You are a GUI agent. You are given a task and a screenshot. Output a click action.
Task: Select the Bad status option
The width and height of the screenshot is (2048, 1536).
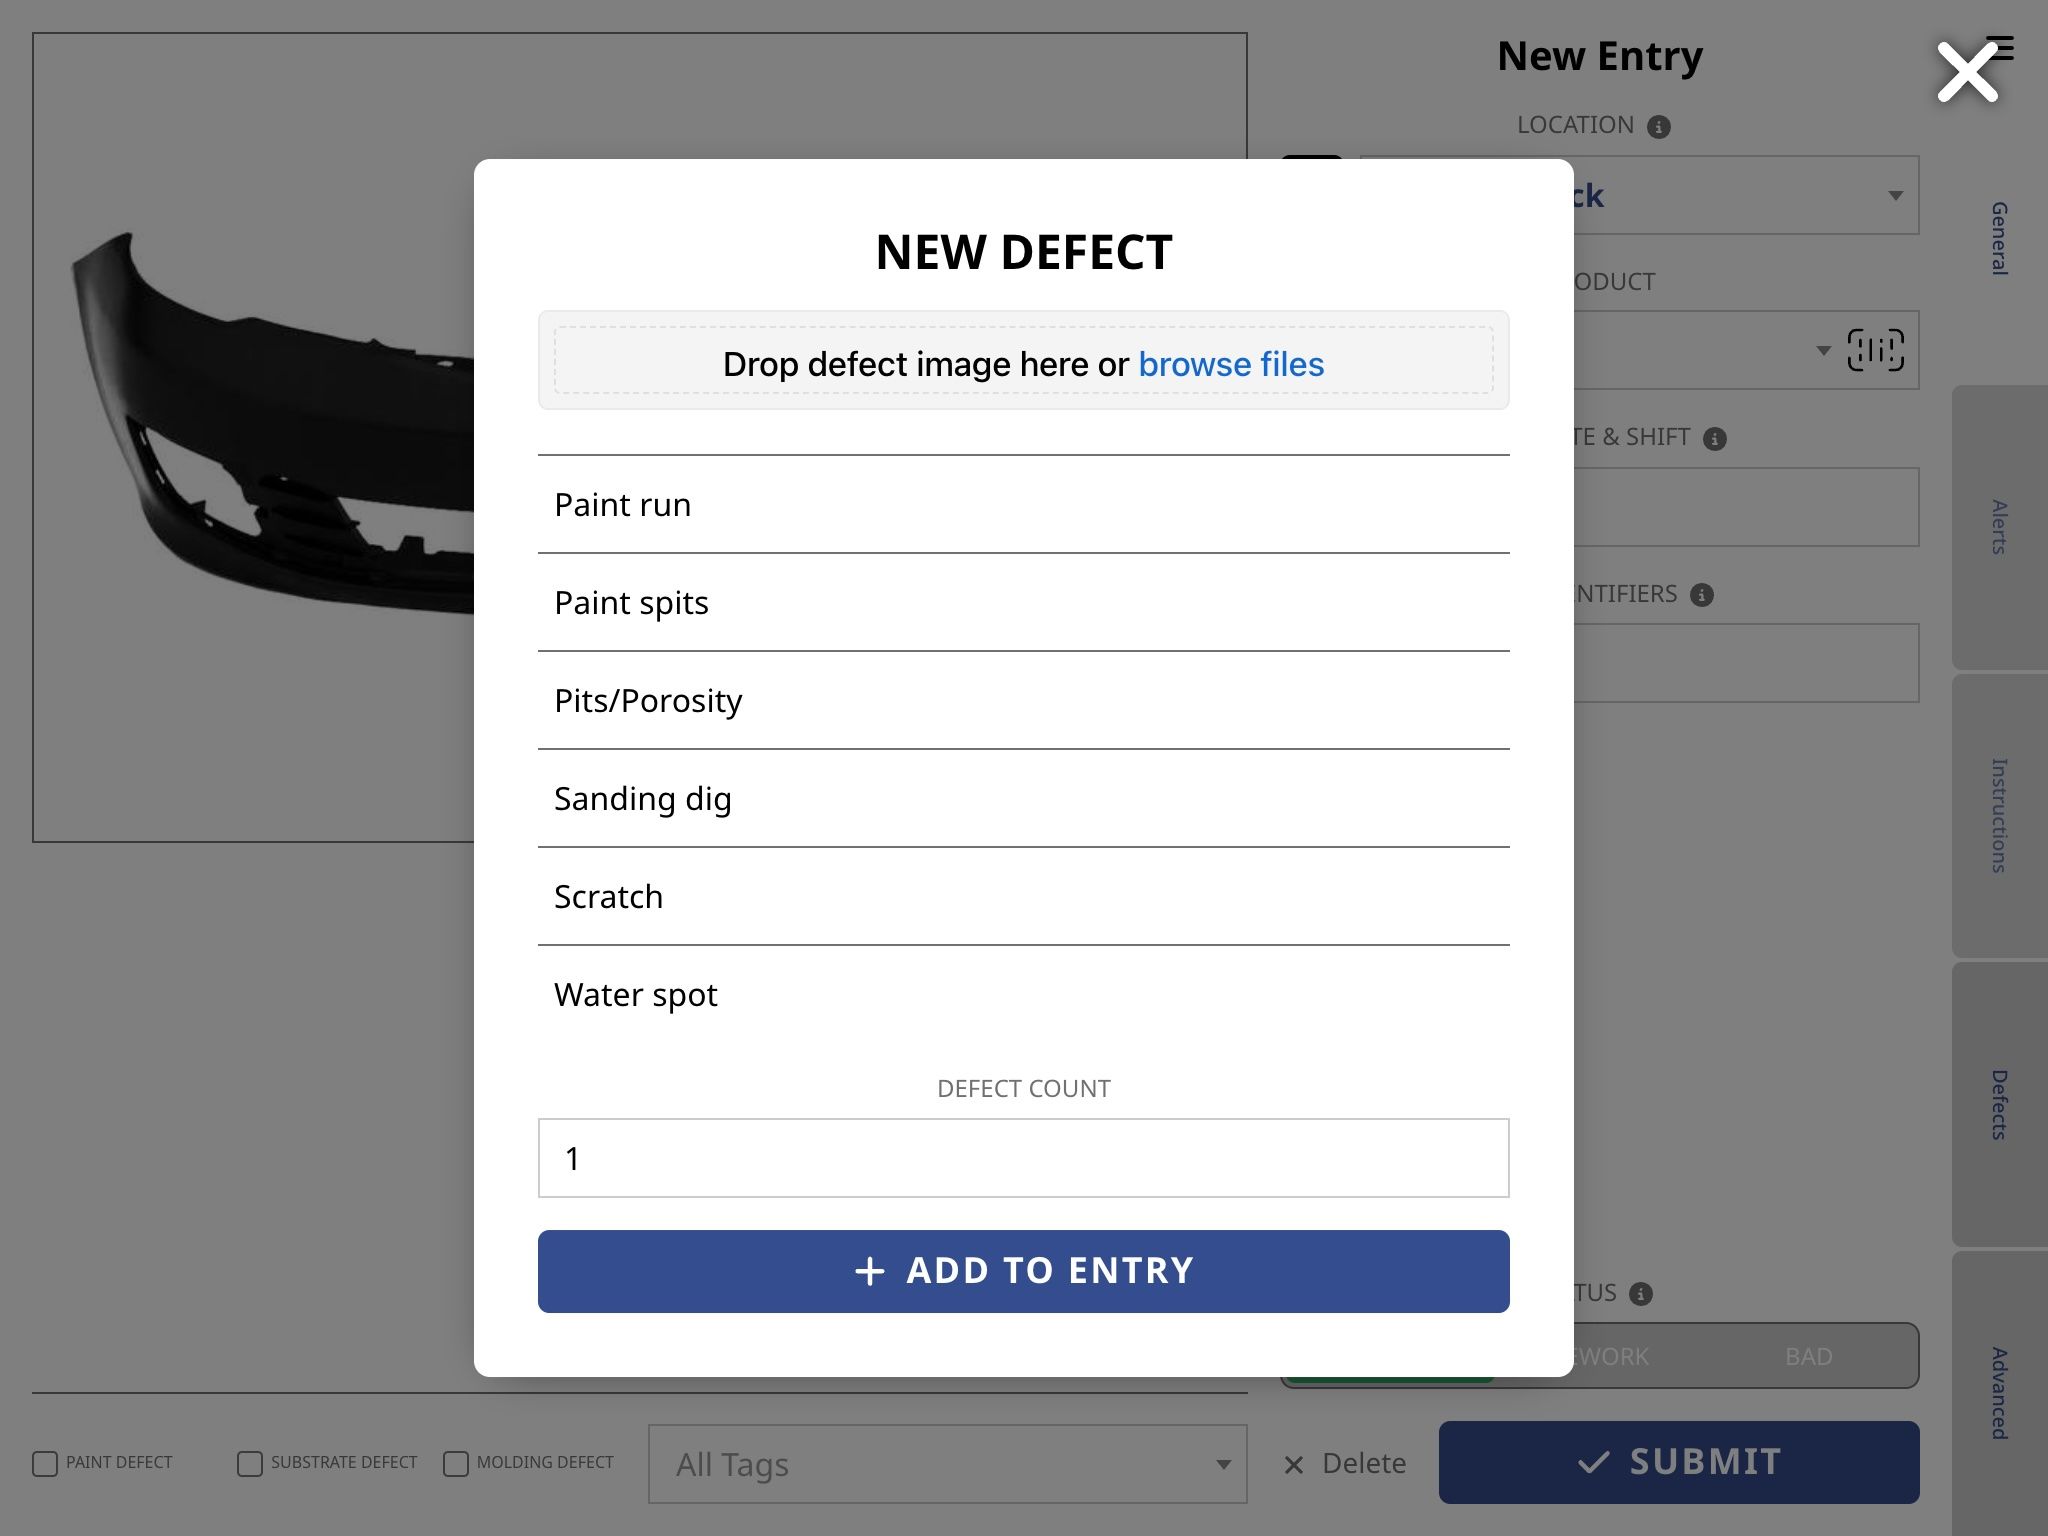(1808, 1357)
